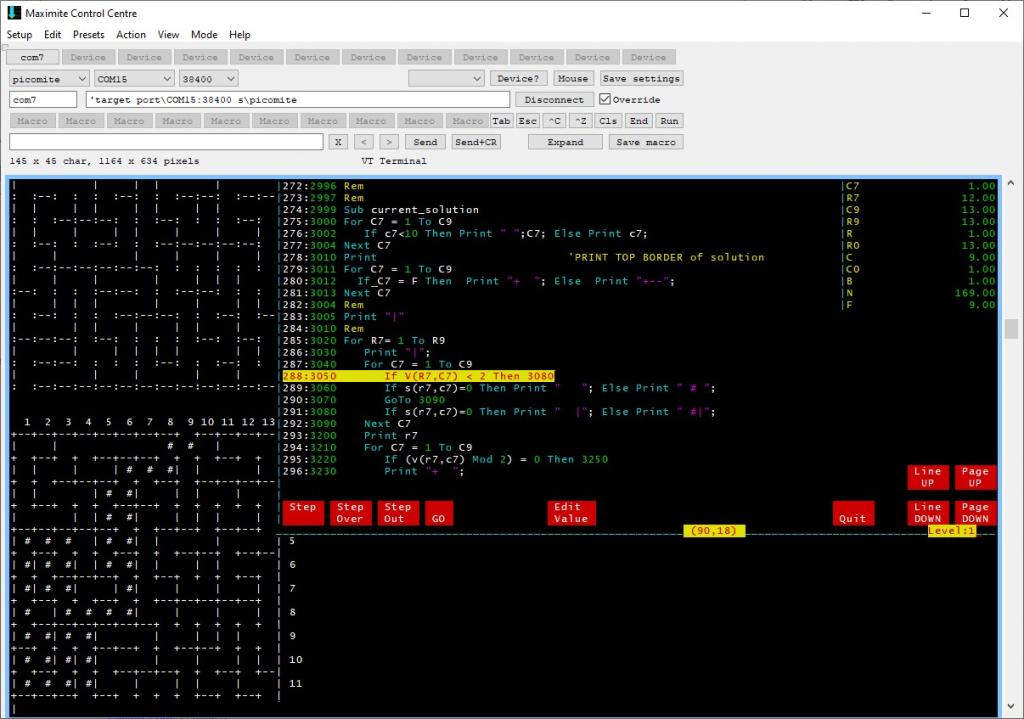This screenshot has height=719, width=1024.
Task: Open the Presets menu
Action: 88,34
